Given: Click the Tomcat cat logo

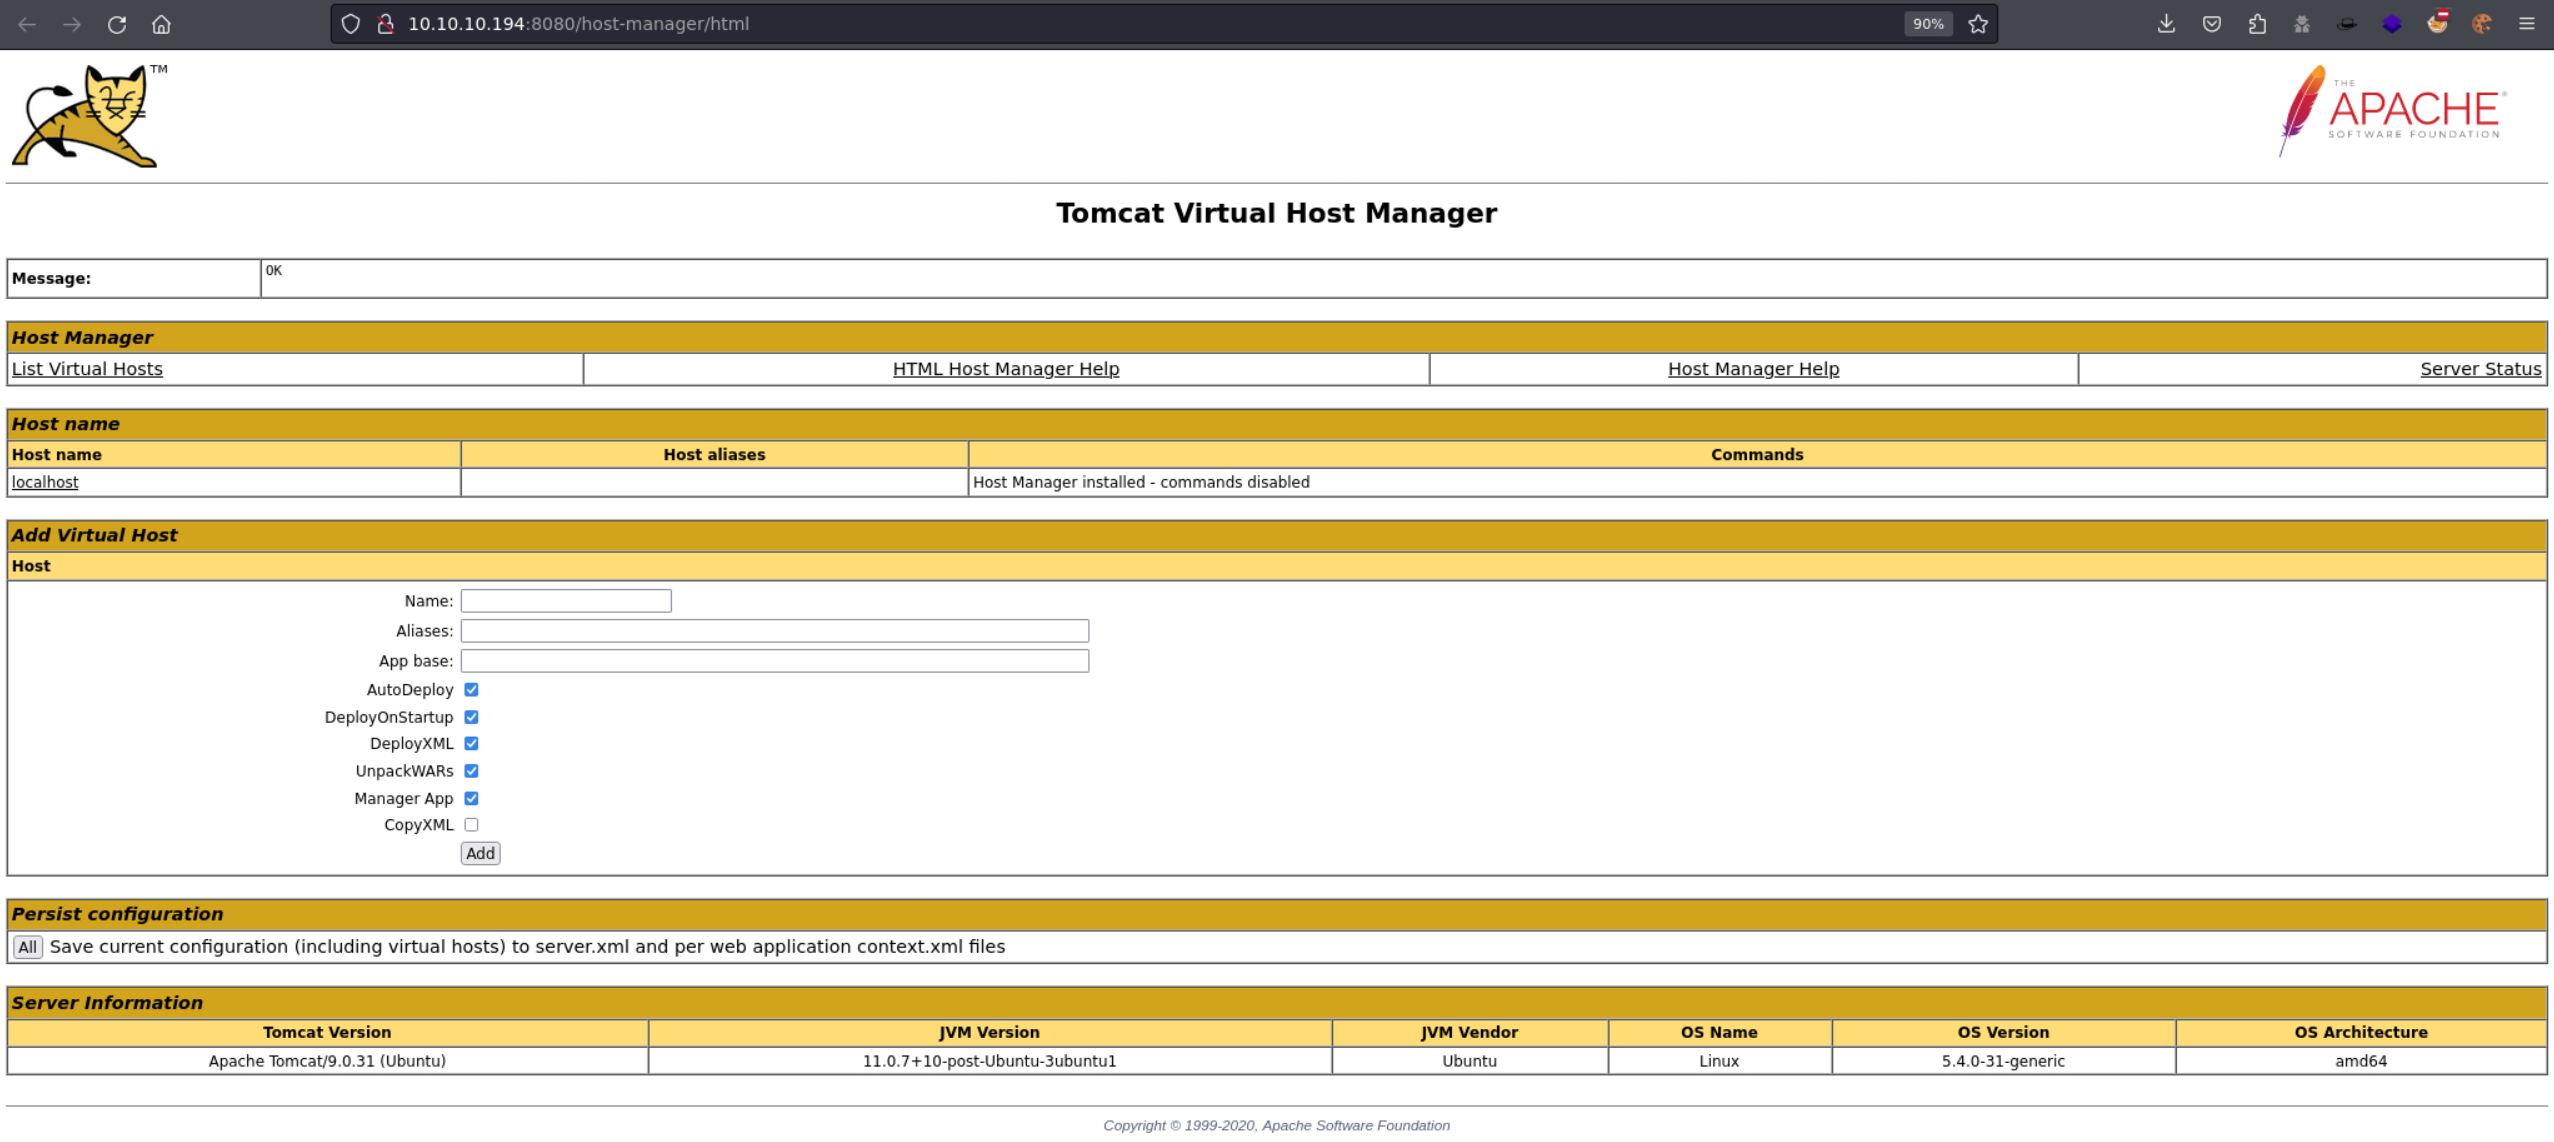Looking at the screenshot, I should (88, 116).
